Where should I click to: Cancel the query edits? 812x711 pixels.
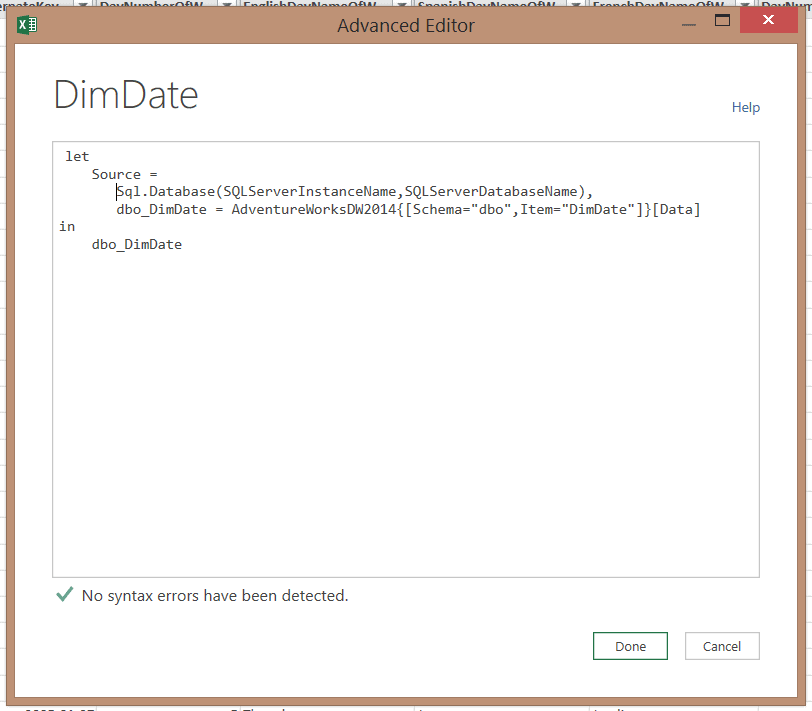tap(721, 646)
